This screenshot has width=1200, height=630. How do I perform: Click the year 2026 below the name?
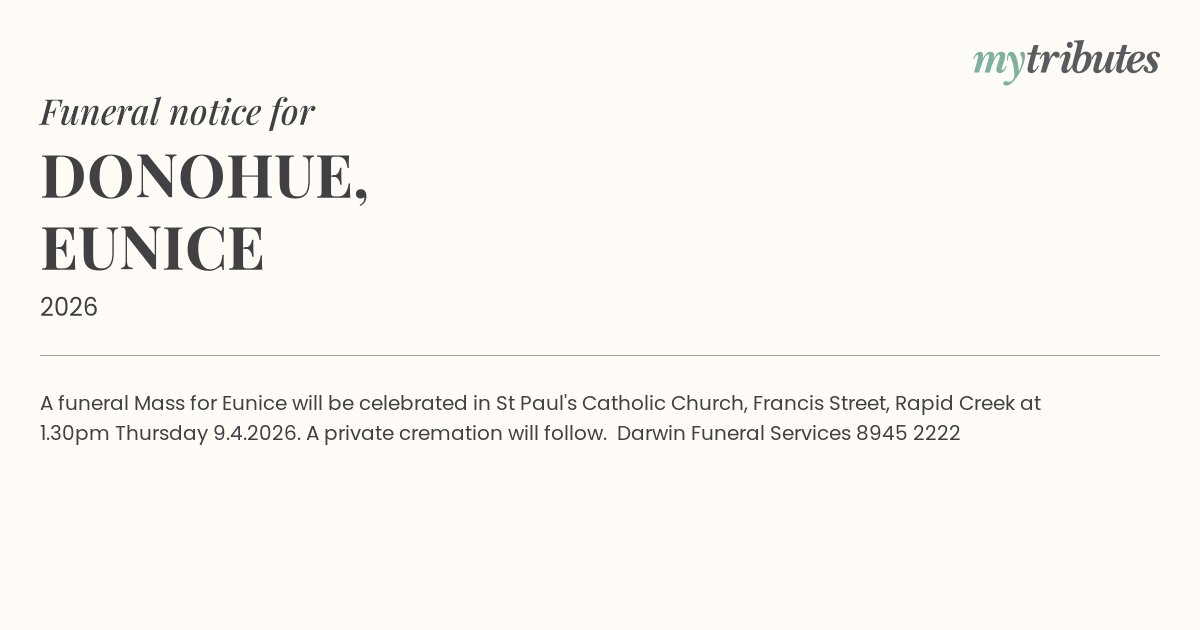coord(69,307)
